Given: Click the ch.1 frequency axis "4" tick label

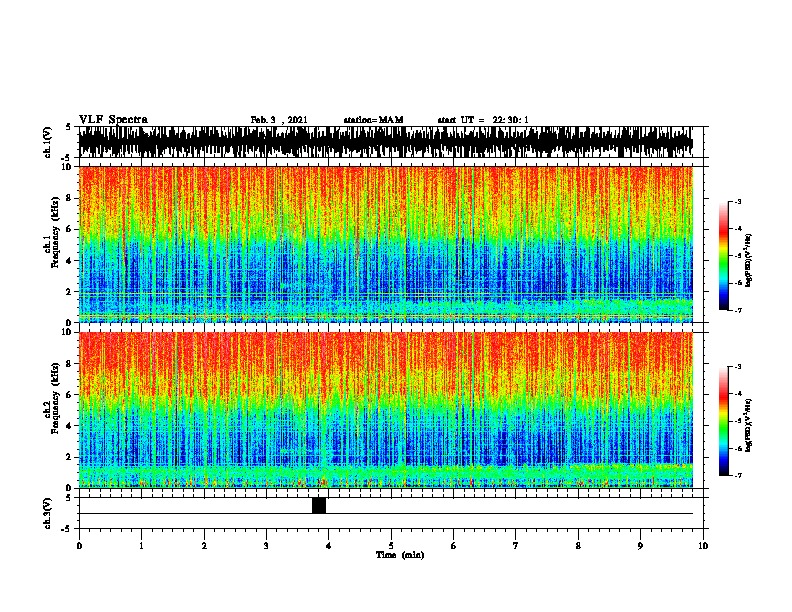Looking at the screenshot, I should point(70,261).
